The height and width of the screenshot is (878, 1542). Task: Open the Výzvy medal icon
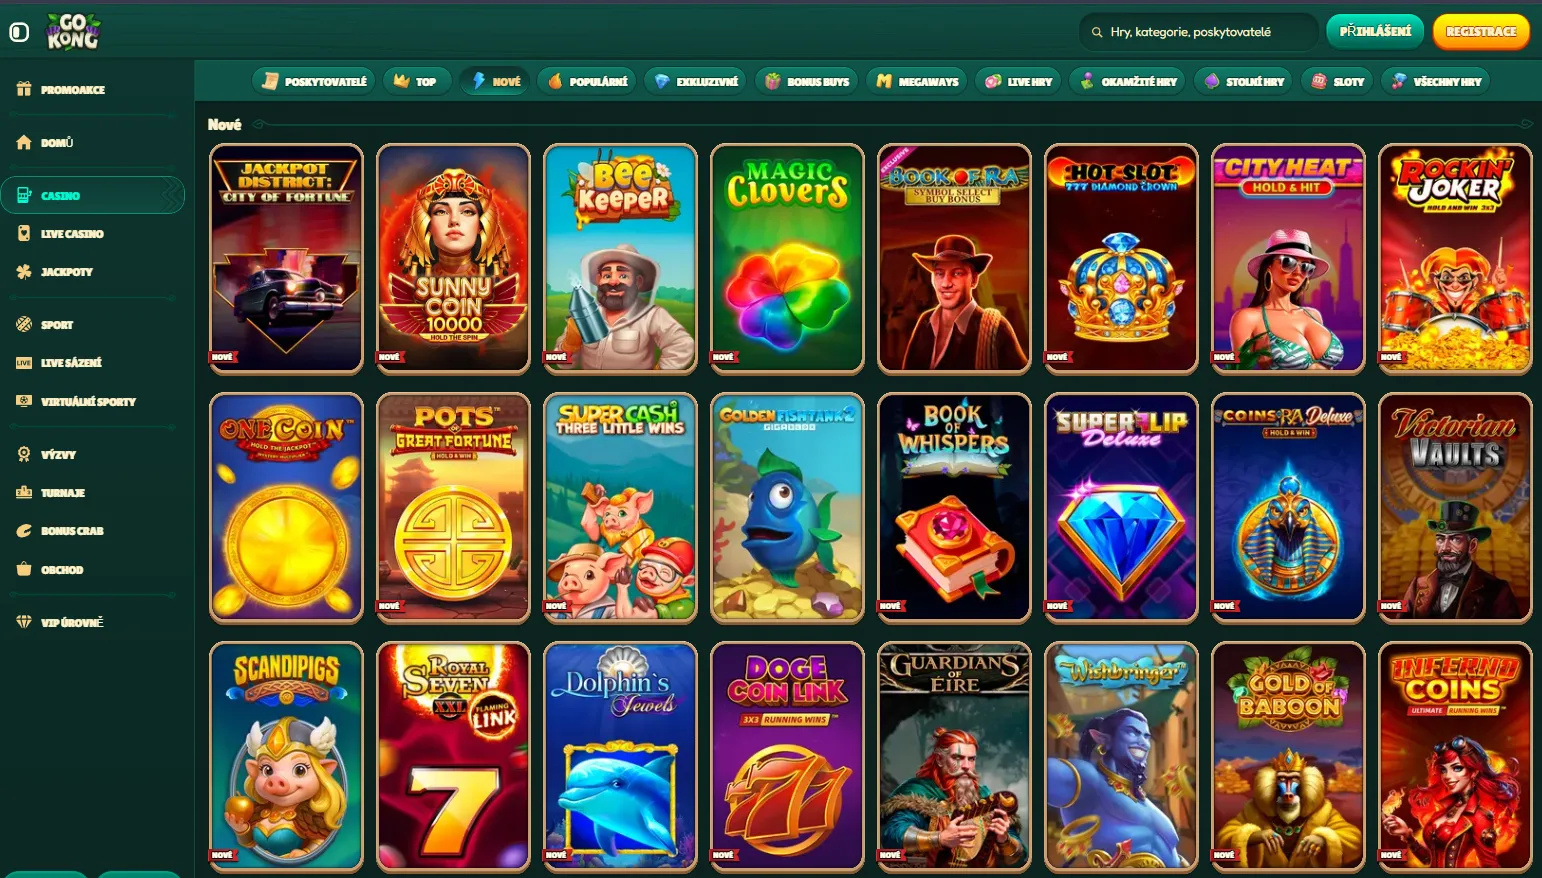coord(24,454)
